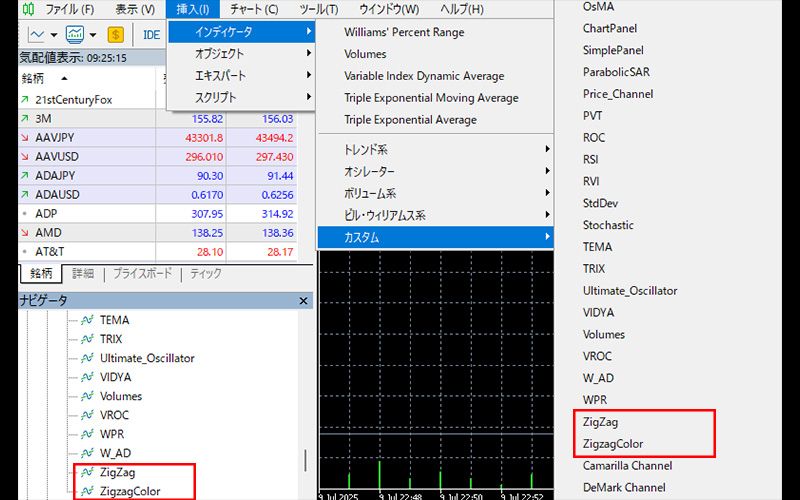Close the ナビゲータ panel
Viewport: 800px width, 500px height.
(x=305, y=300)
